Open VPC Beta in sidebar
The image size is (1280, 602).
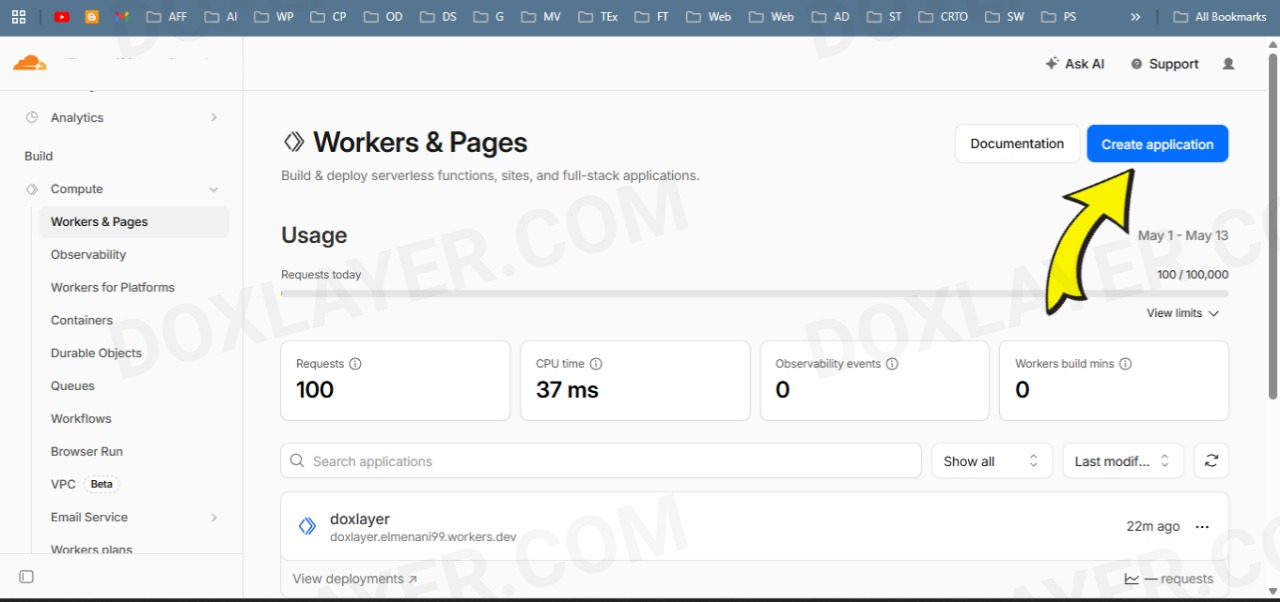click(84, 484)
